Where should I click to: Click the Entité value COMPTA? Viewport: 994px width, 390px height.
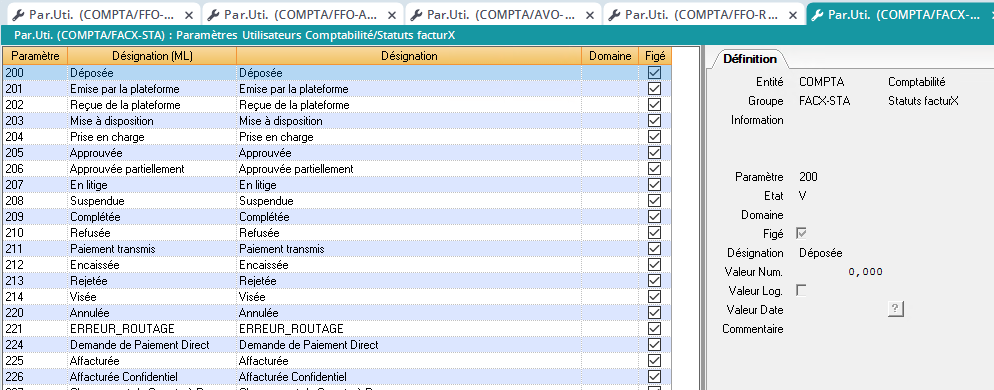tap(822, 82)
